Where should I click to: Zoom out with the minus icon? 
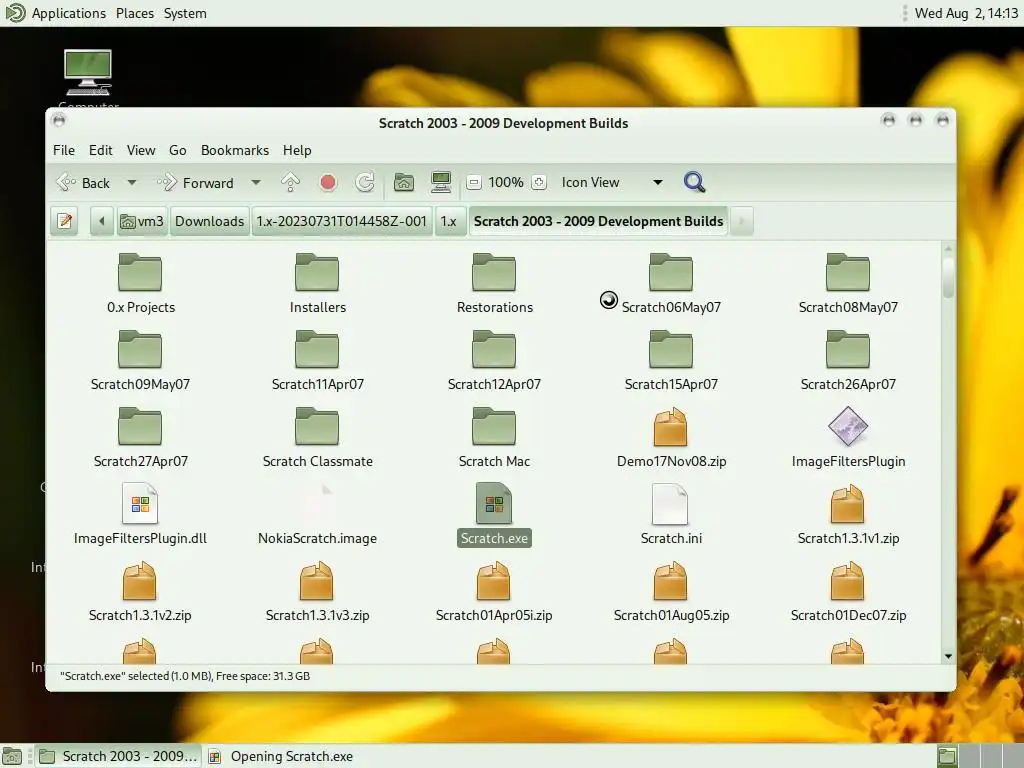point(474,182)
